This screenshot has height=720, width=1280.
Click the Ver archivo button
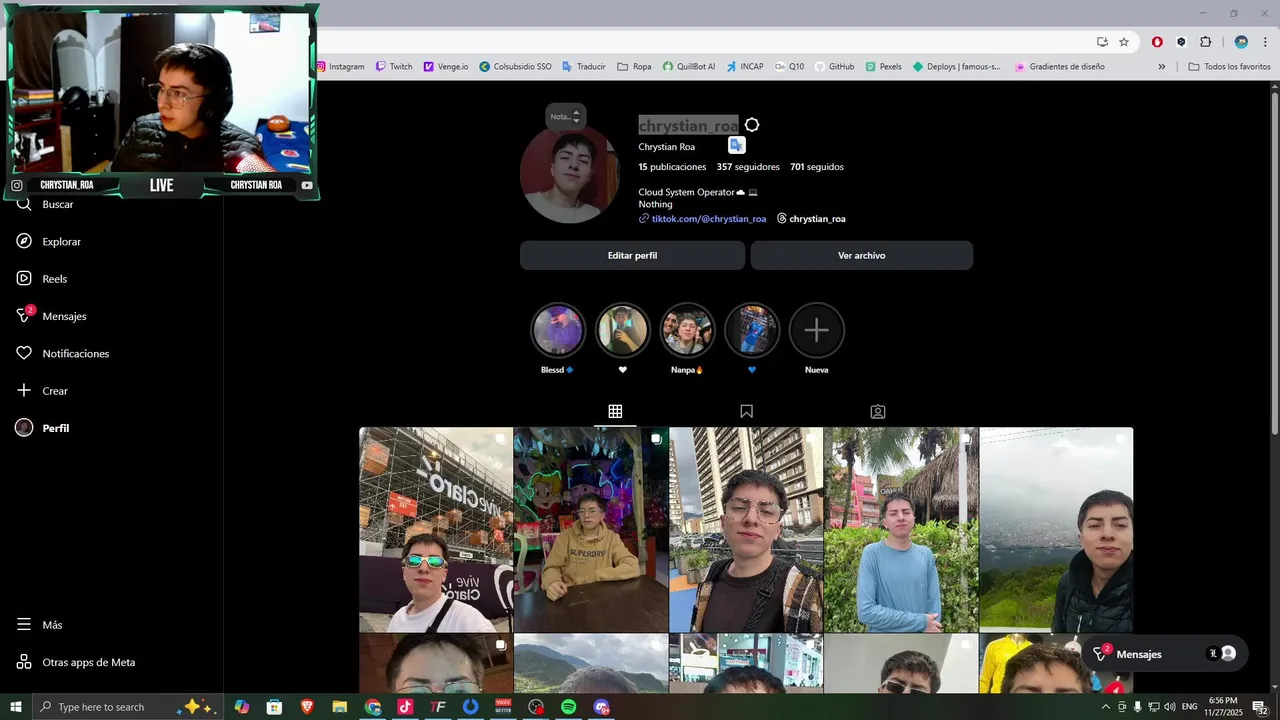pos(862,255)
